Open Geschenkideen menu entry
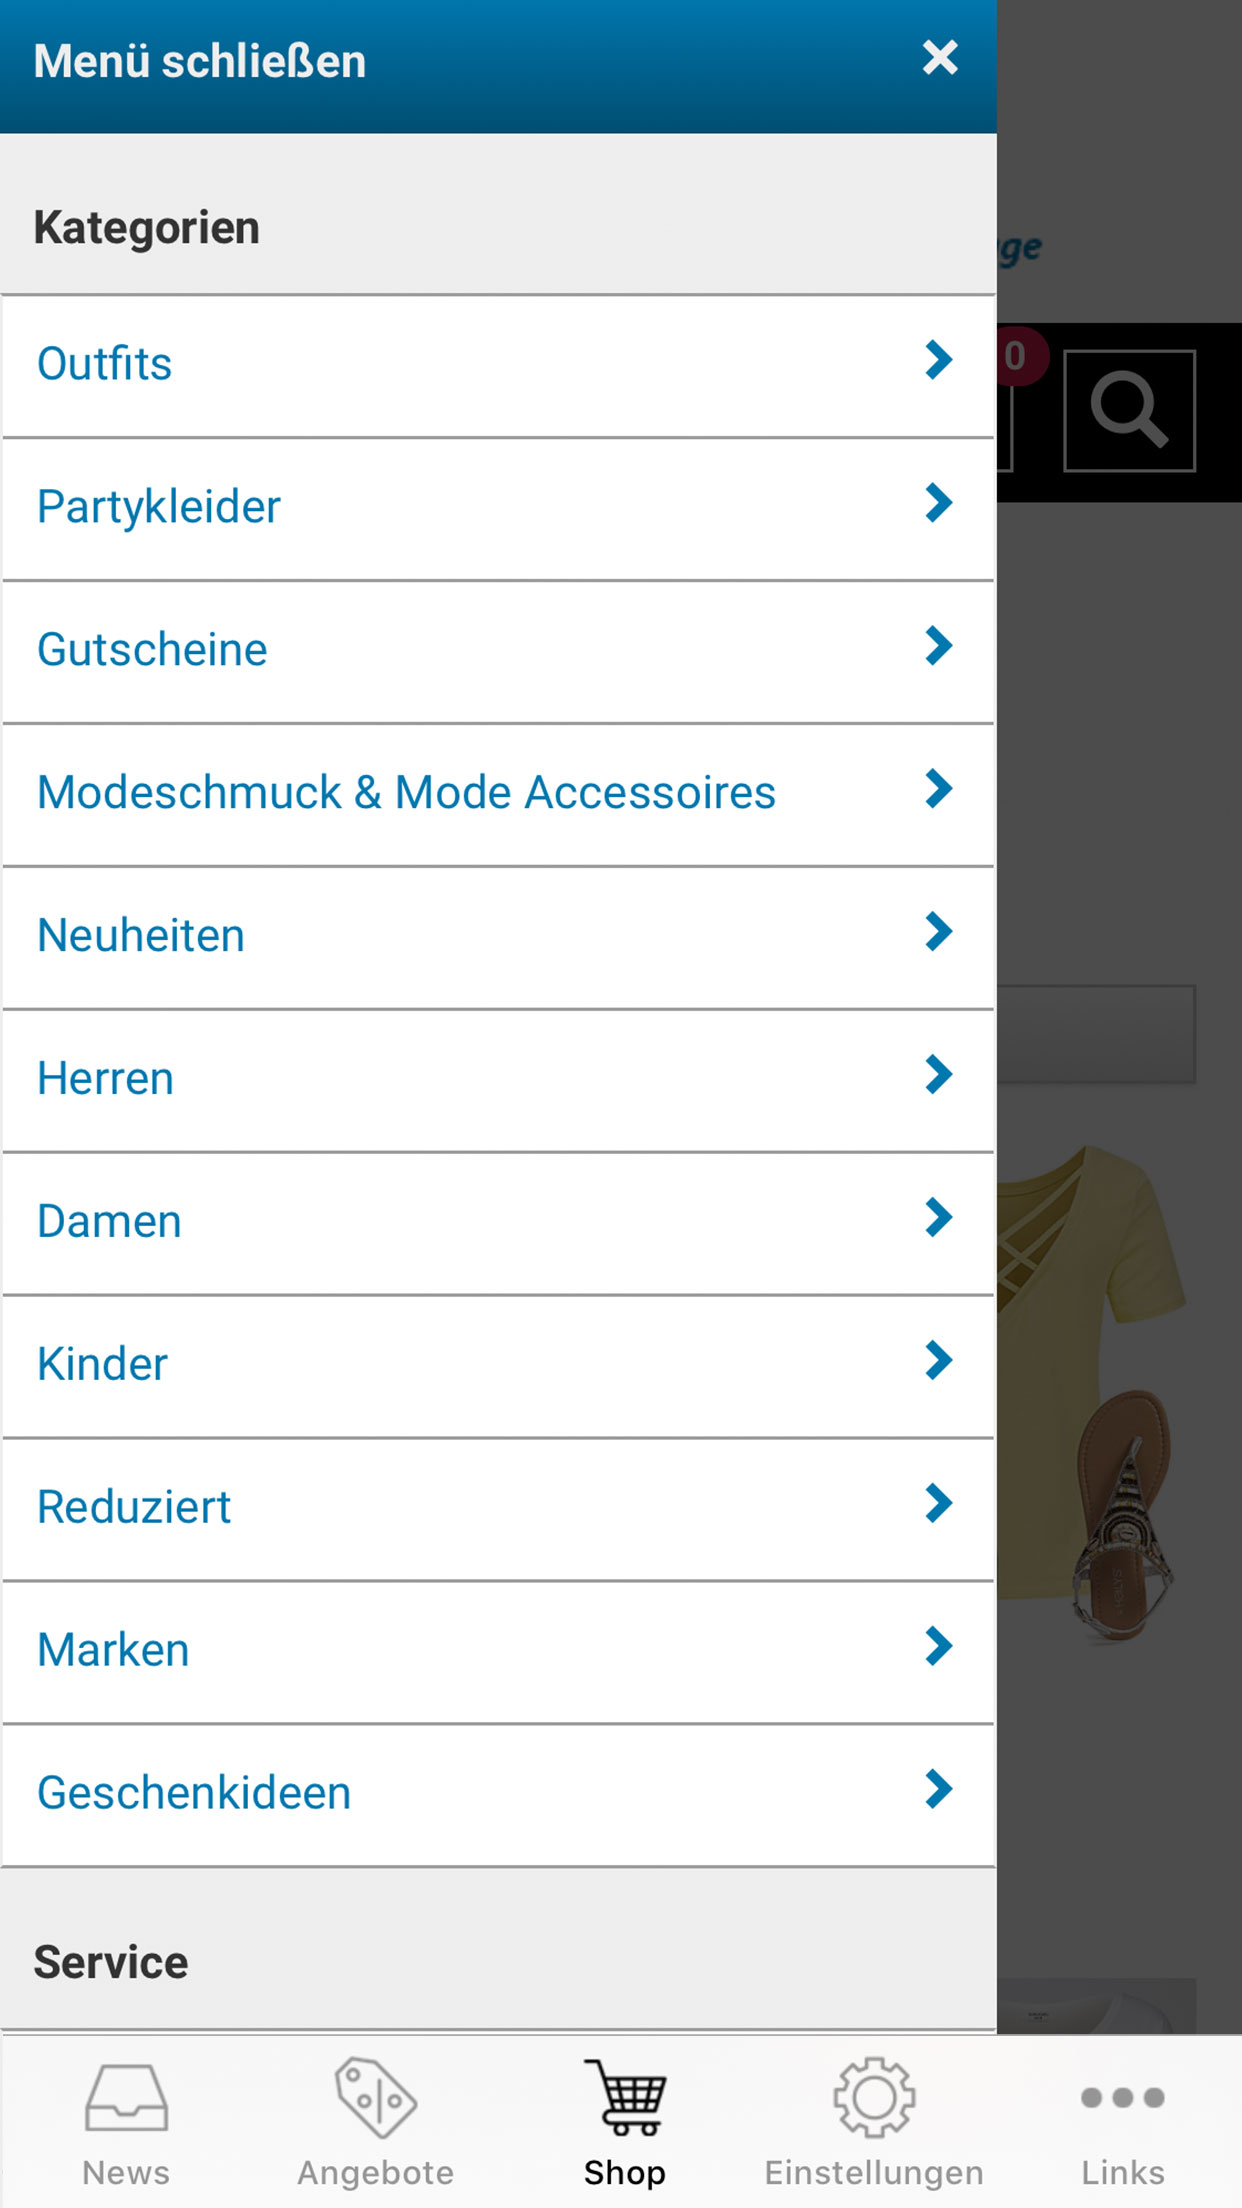Viewport: 1242px width, 2208px height. tap(194, 1794)
